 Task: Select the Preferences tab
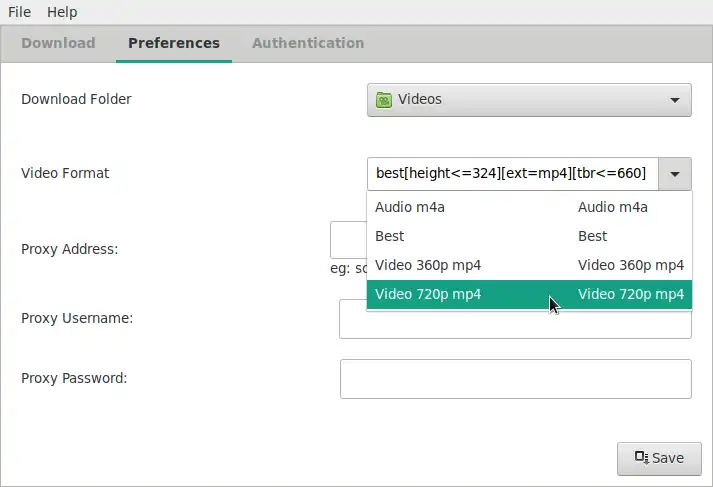(174, 43)
